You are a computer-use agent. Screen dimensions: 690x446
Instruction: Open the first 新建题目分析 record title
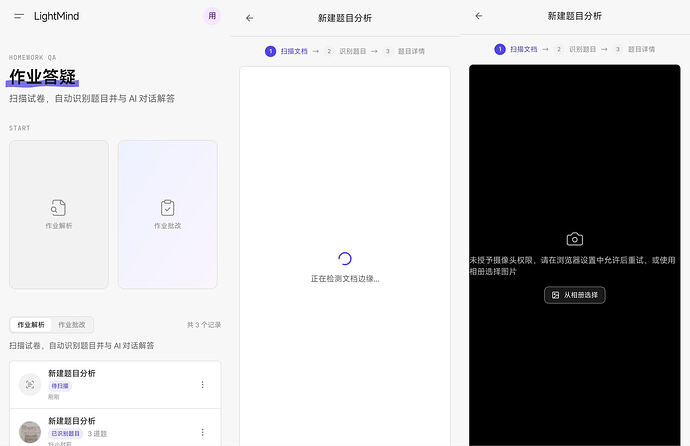point(72,373)
